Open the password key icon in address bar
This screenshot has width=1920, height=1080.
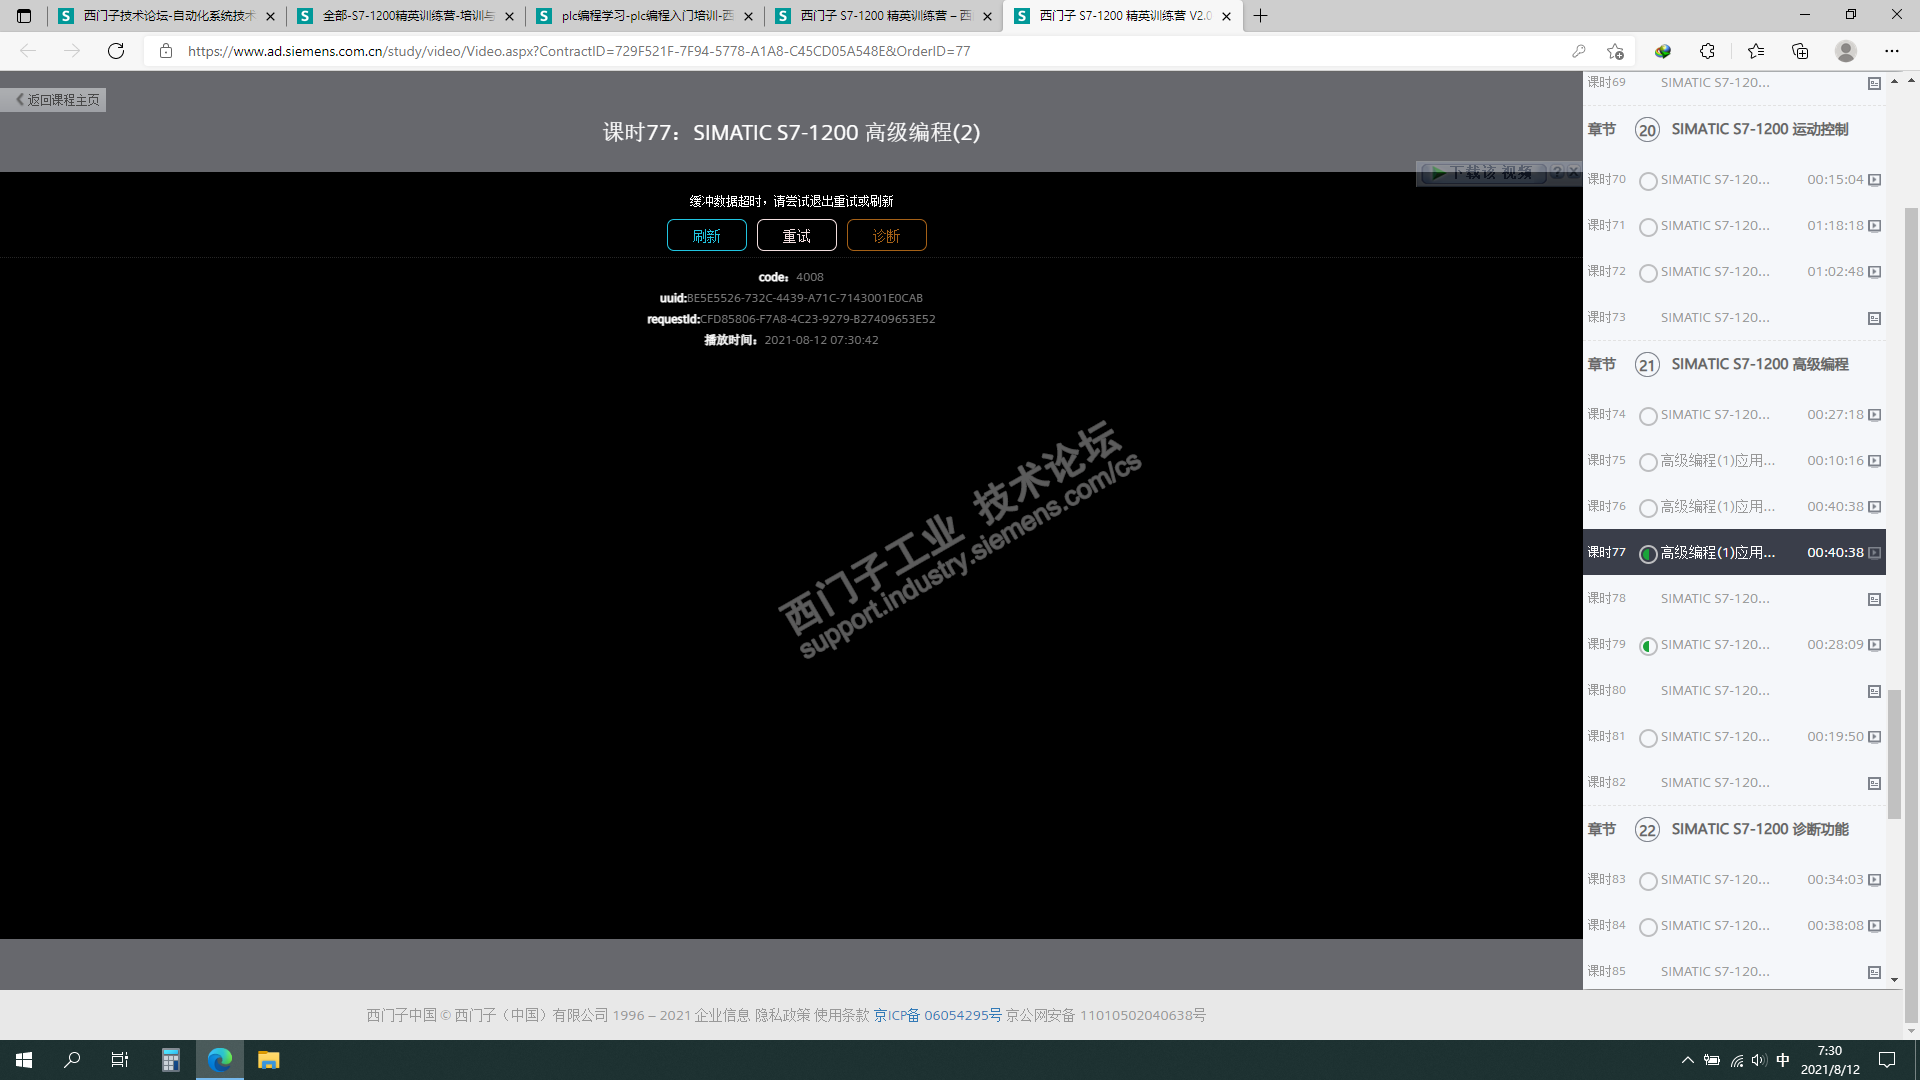[x=1579, y=51]
